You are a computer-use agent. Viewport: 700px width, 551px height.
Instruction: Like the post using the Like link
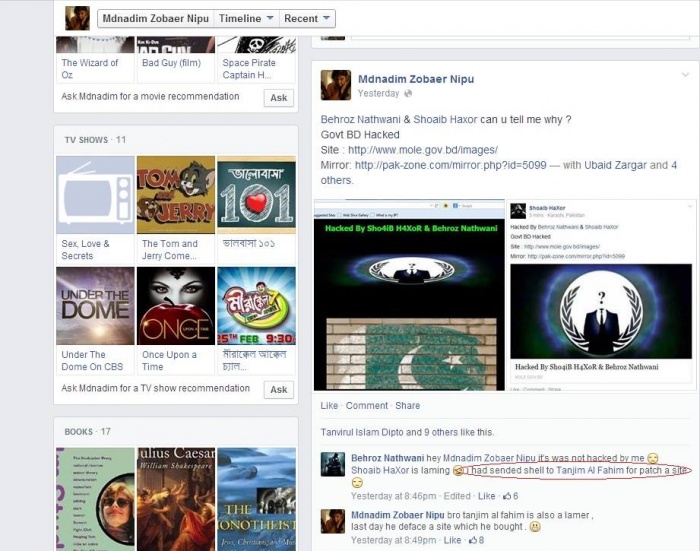coord(329,405)
